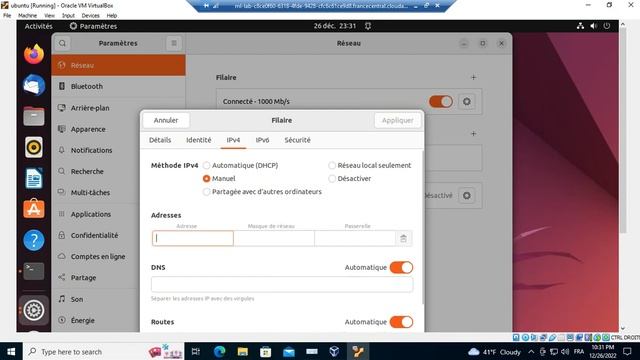Open the VirtualBox Devices menu
This screenshot has width=640, height=360.
[90, 16]
